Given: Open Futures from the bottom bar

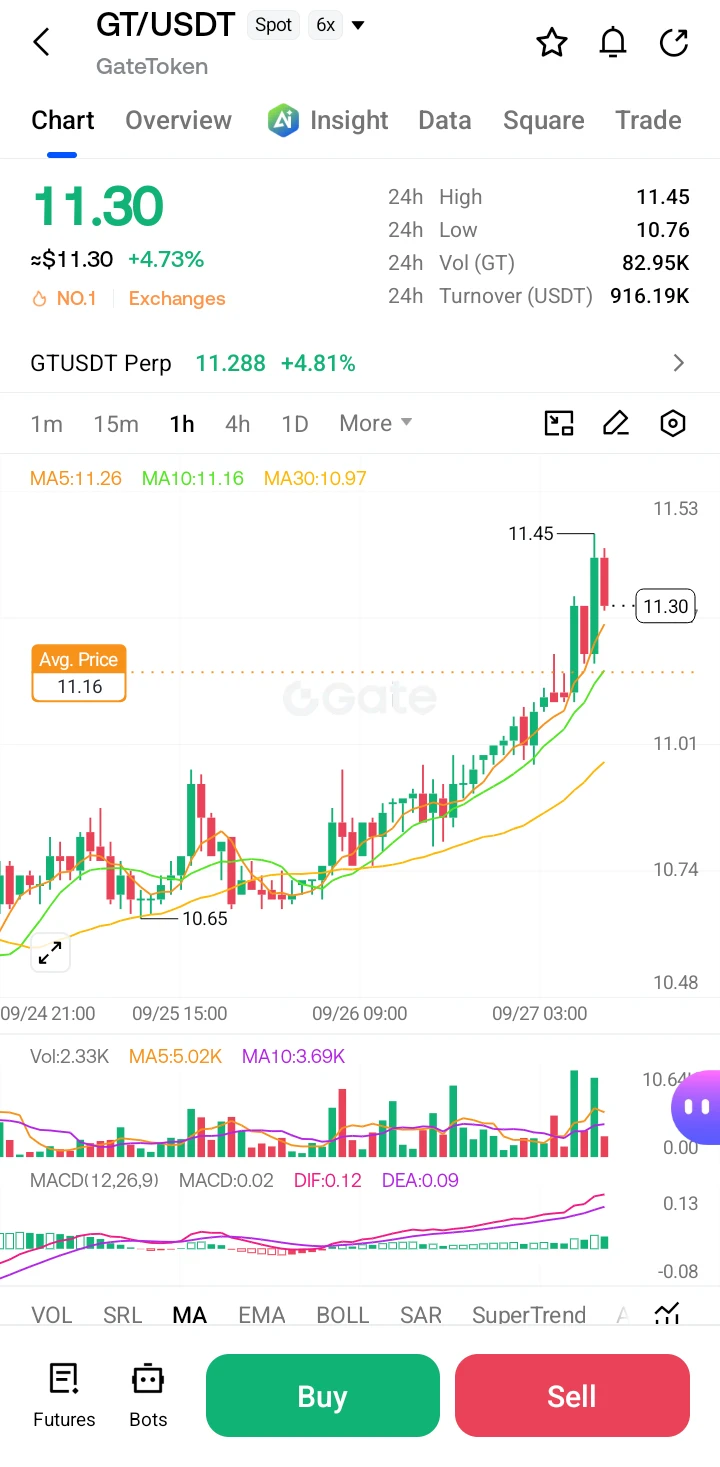Looking at the screenshot, I should 64,1395.
